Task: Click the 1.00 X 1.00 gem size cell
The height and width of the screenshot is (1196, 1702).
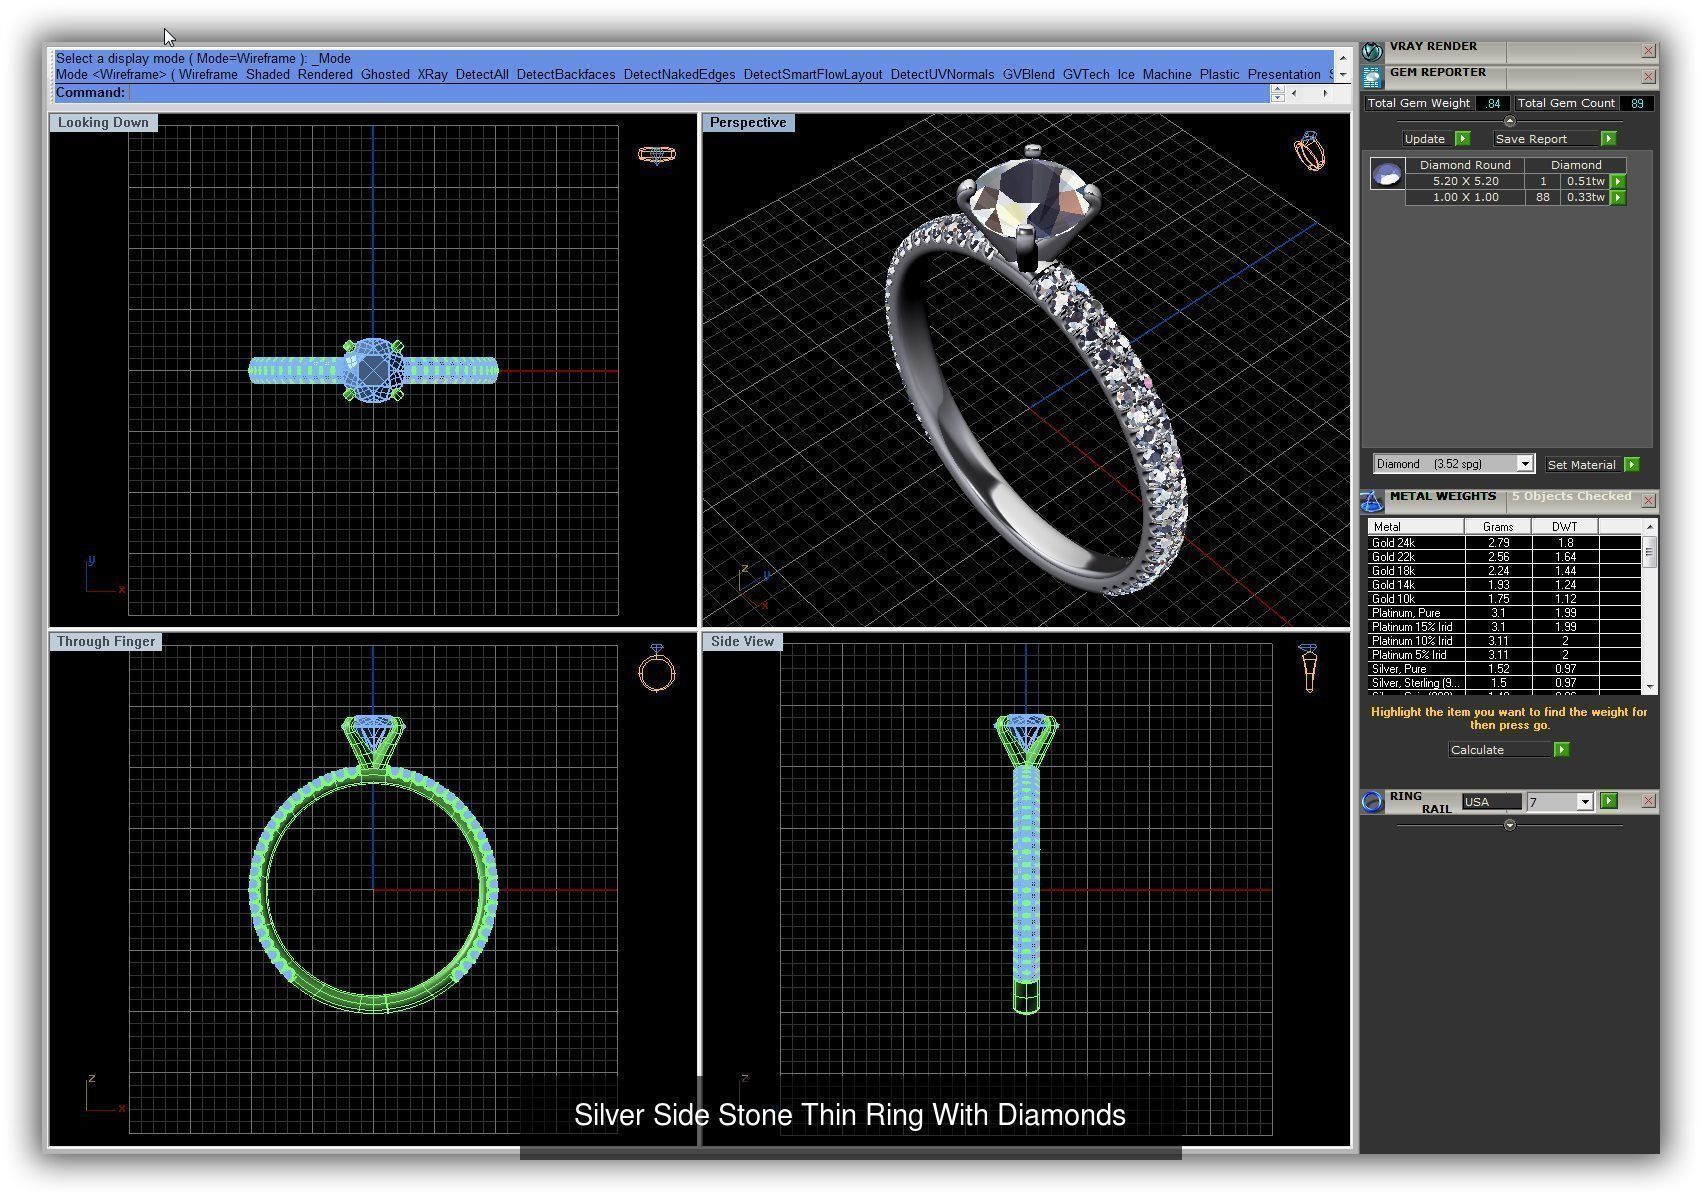Action: point(1465,198)
